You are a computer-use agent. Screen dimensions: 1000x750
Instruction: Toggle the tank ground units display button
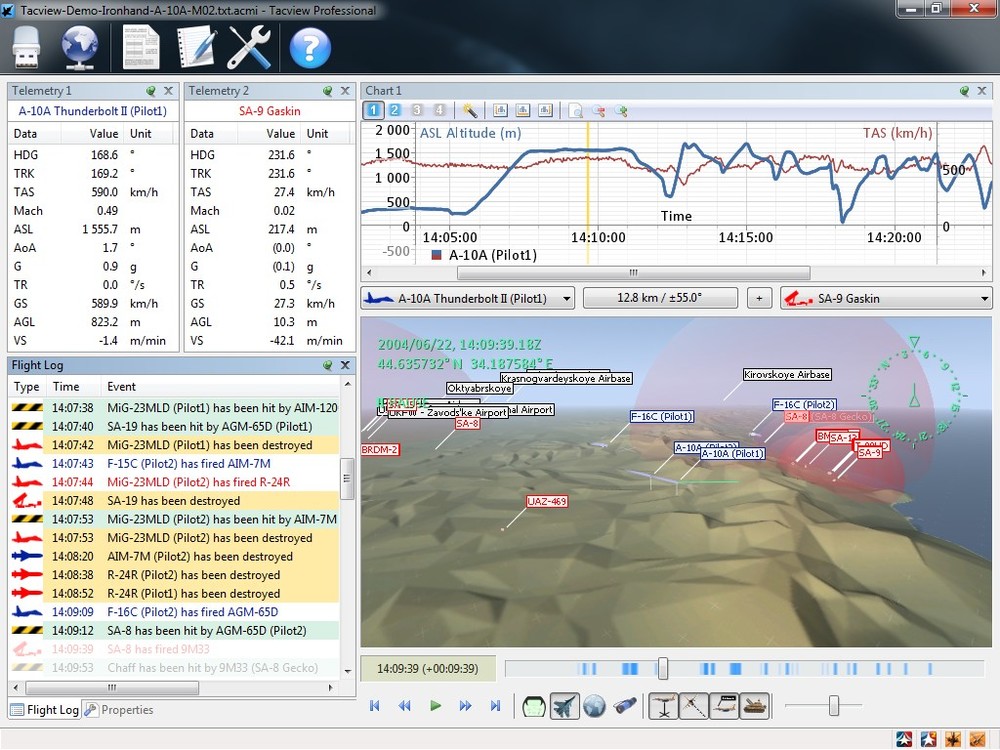[x=754, y=706]
